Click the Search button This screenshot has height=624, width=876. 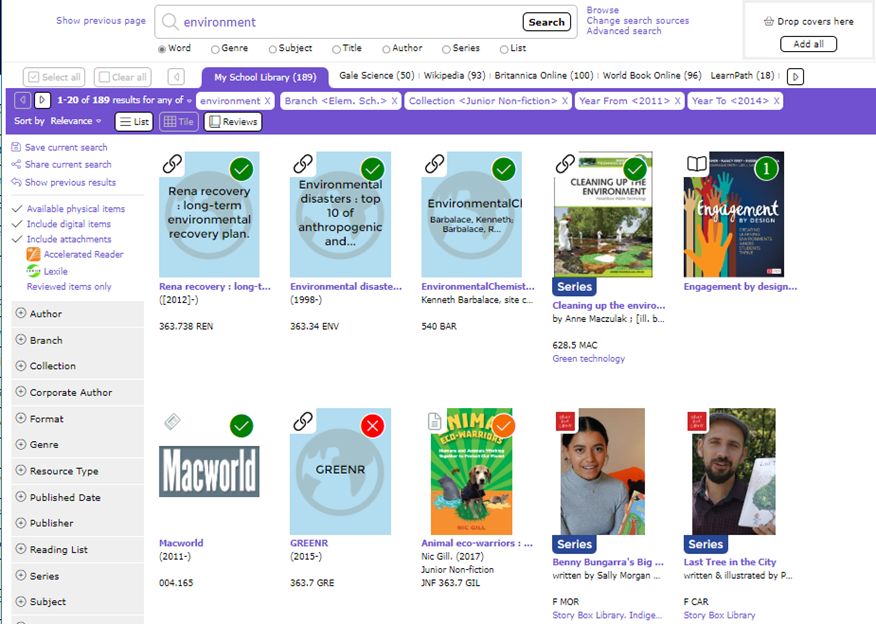point(546,22)
